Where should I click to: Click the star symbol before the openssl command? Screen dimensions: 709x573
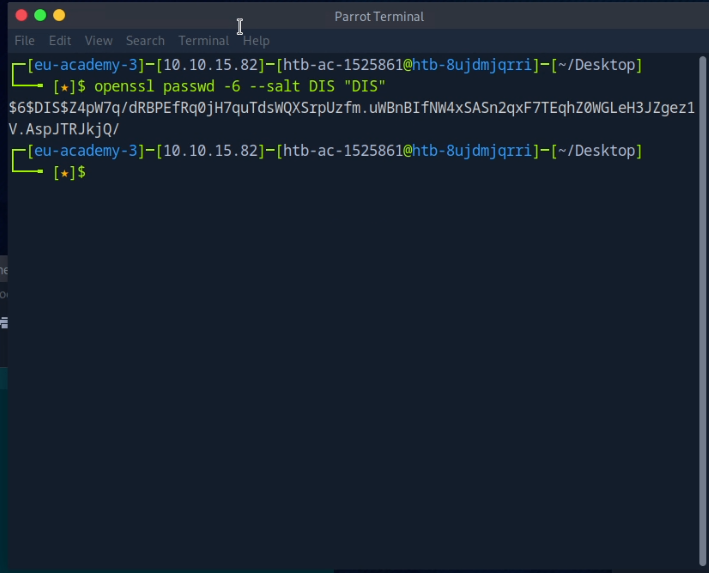click(x=64, y=87)
